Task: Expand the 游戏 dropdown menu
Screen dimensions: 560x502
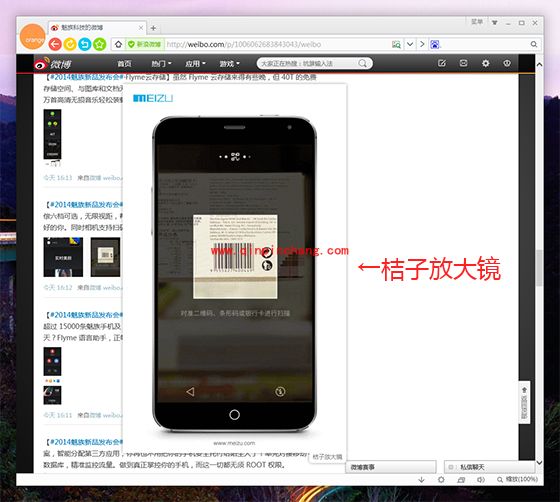Action: (229, 64)
